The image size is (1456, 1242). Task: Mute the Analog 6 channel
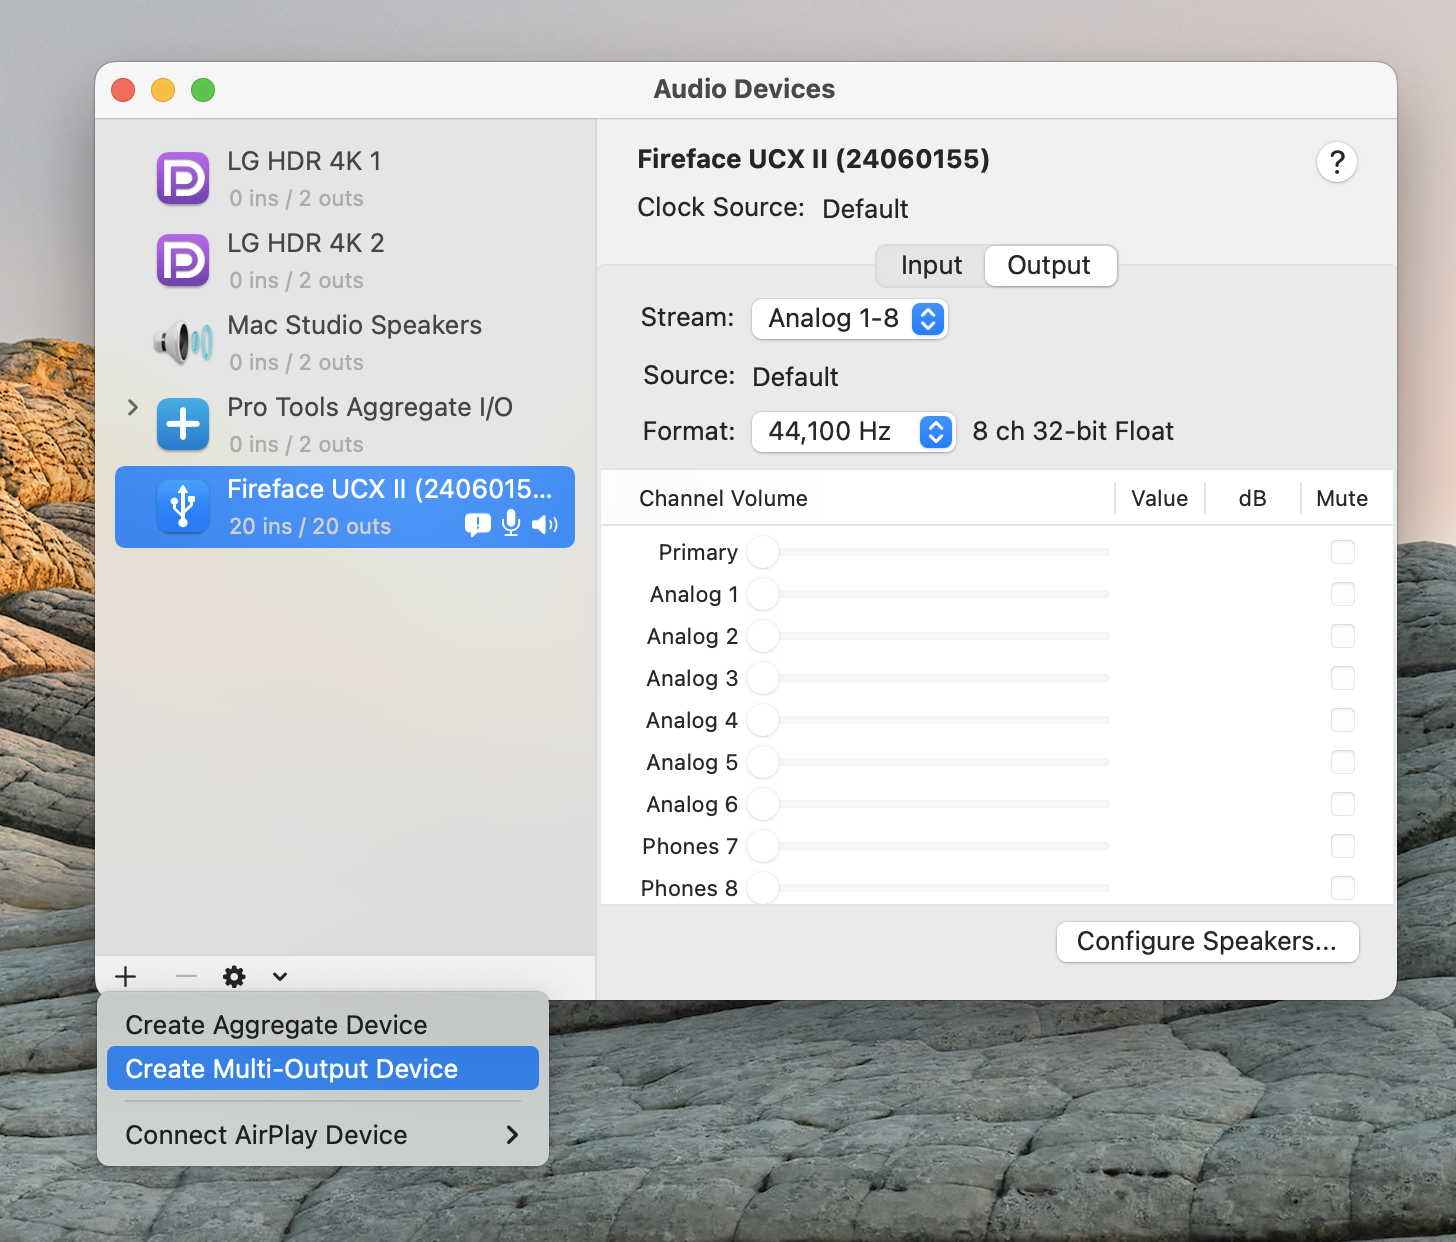pyautogui.click(x=1343, y=804)
